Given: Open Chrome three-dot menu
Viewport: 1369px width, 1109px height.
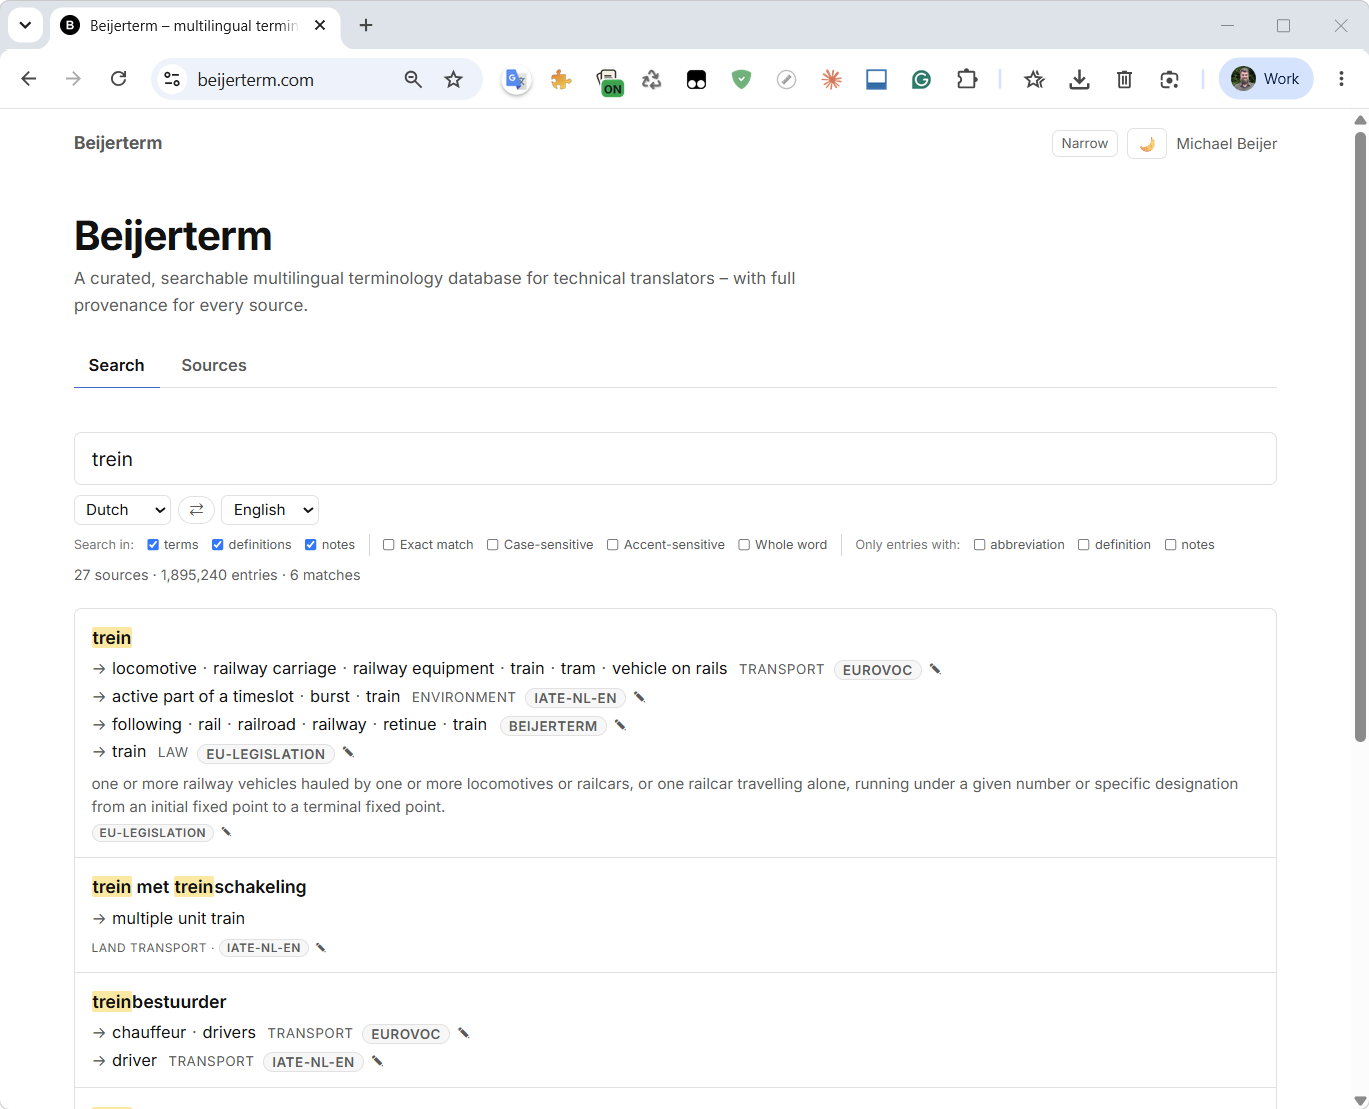Looking at the screenshot, I should click(x=1341, y=79).
